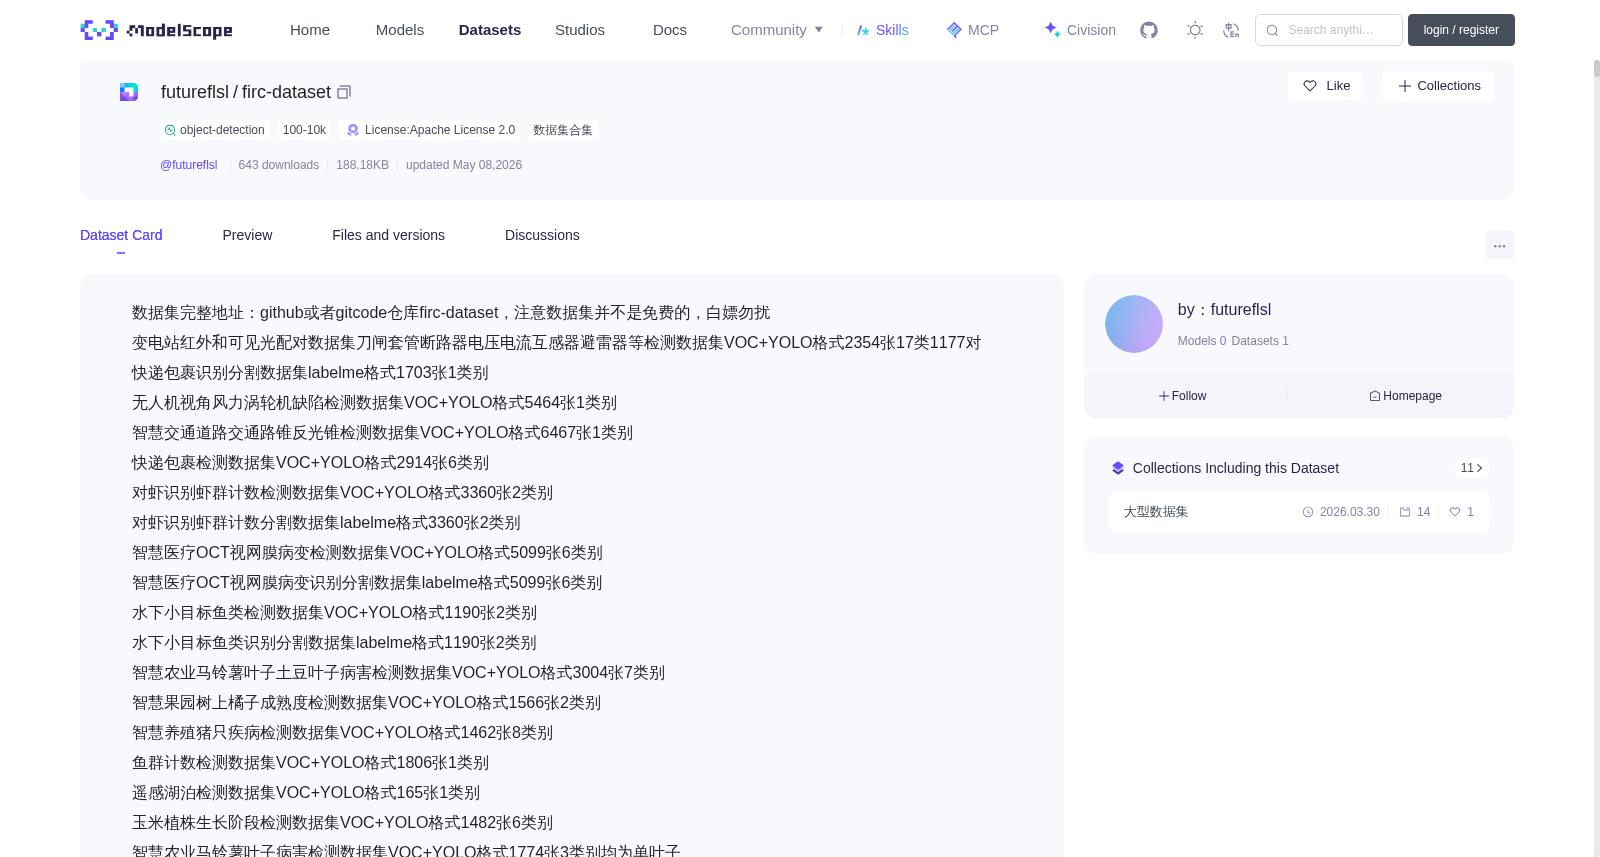The height and width of the screenshot is (857, 1600).
Task: Follow the futureflsl author
Action: click(1182, 396)
